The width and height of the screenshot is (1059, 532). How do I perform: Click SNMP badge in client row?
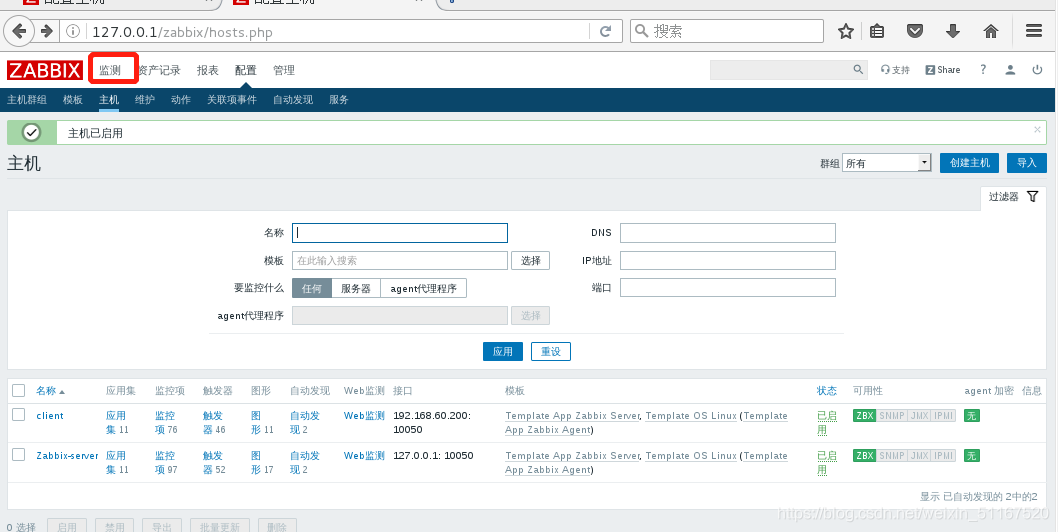point(892,416)
